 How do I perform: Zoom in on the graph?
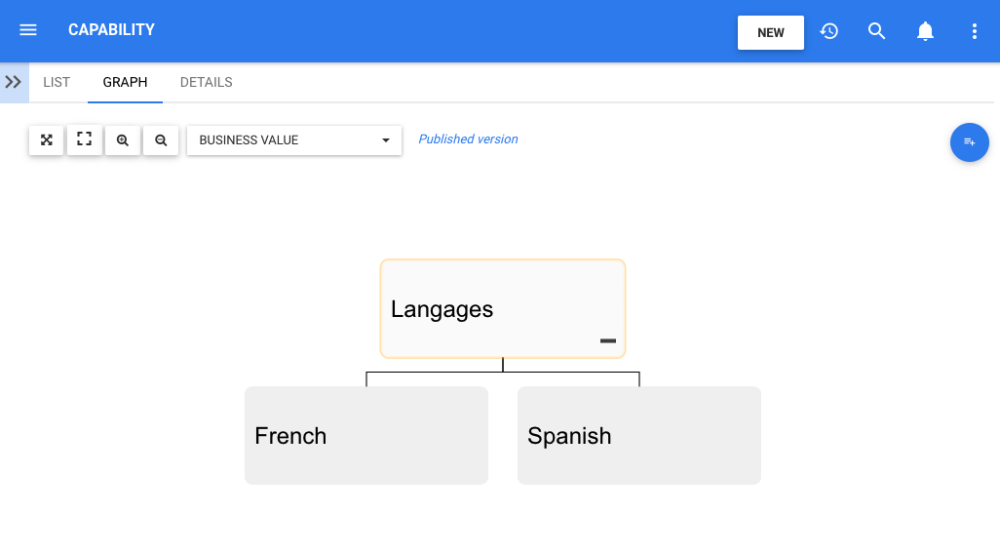[x=122, y=140]
